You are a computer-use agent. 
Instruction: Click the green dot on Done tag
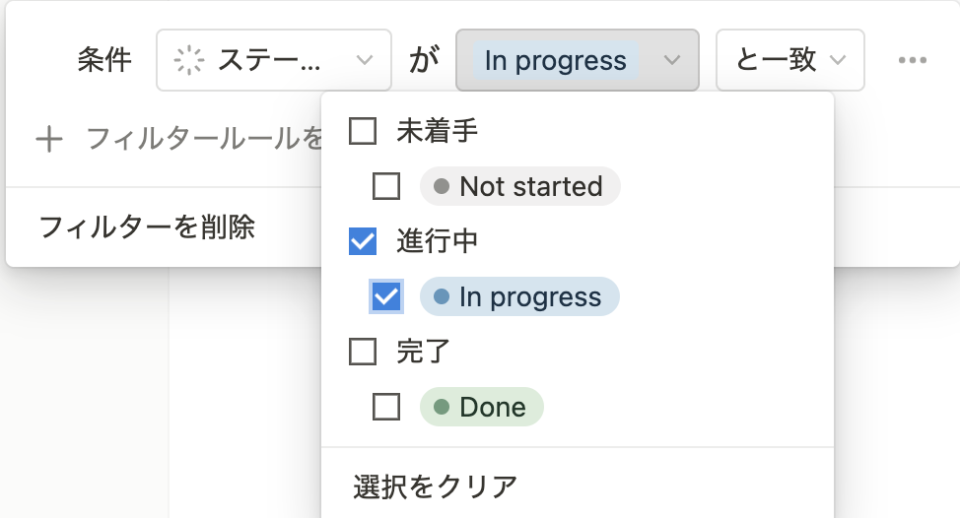441,407
